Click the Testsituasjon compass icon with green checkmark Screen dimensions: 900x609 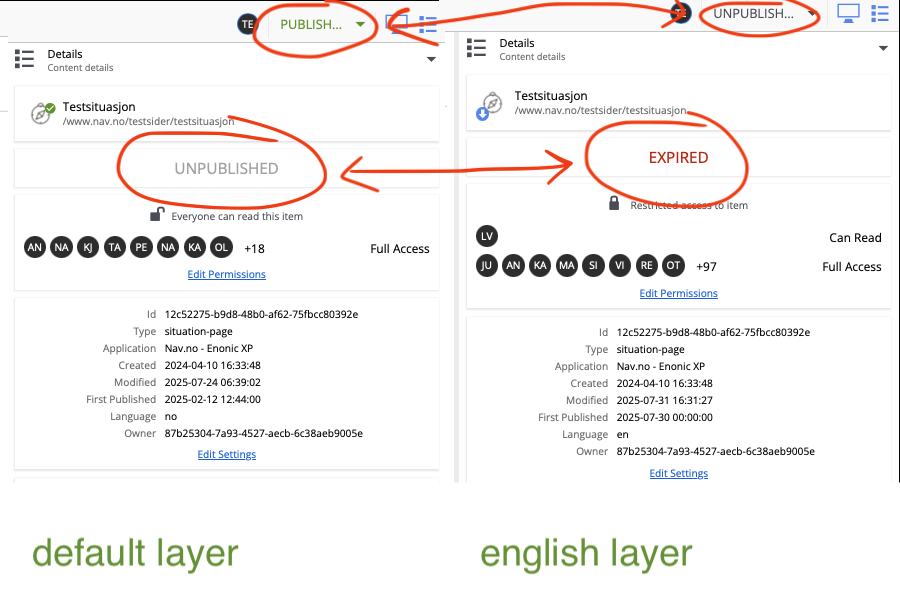pos(42,113)
